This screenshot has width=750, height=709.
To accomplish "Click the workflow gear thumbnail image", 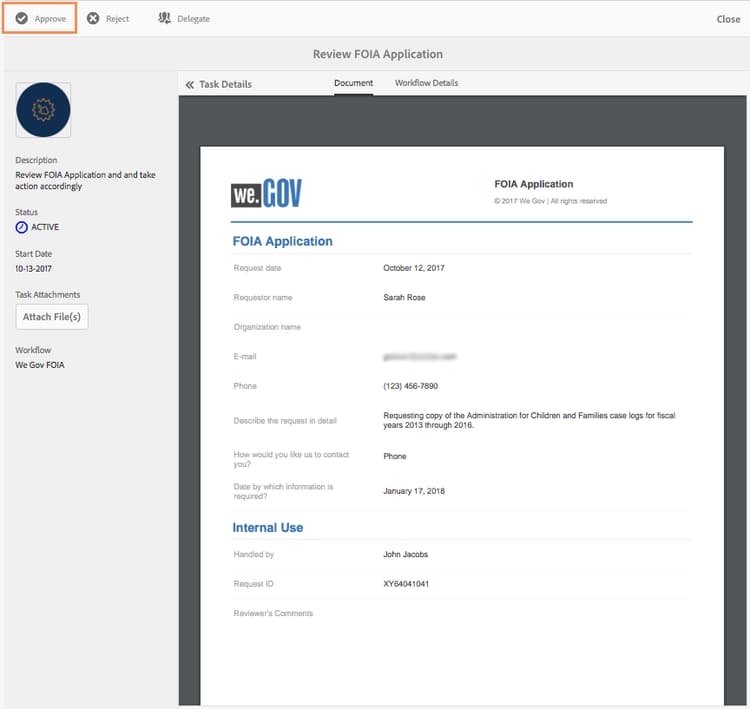I will point(43,110).
